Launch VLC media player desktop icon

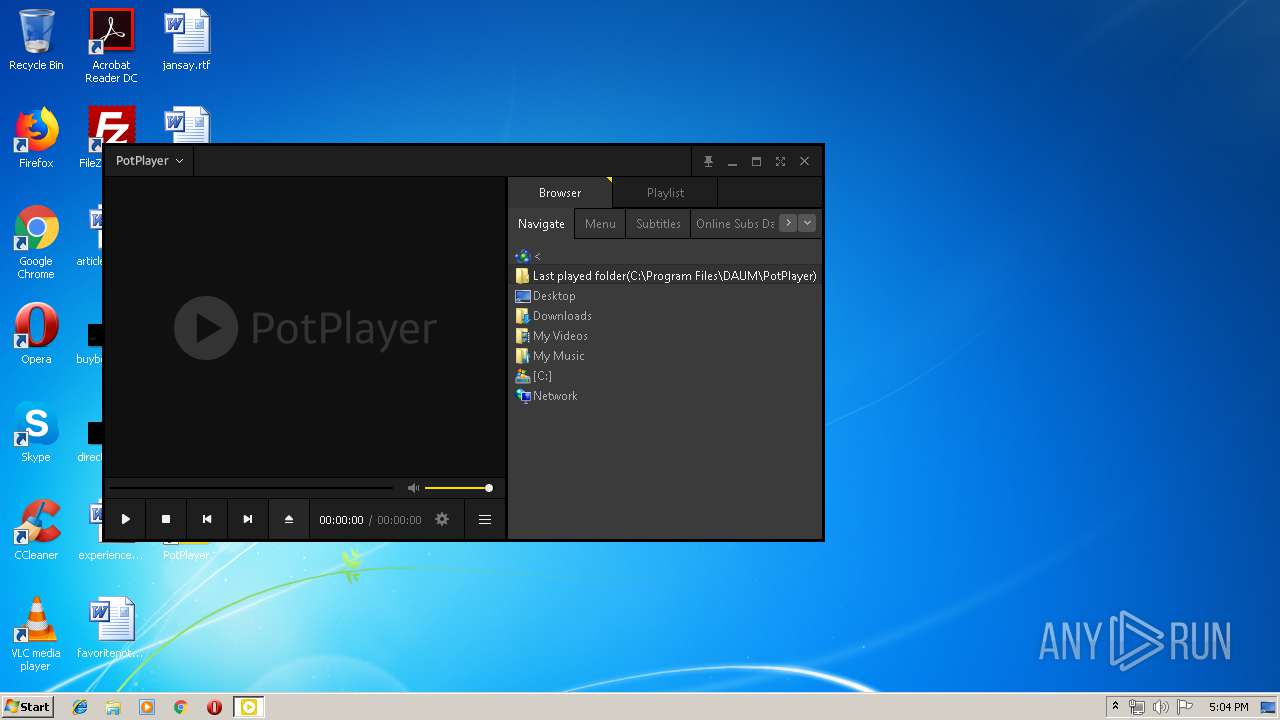[x=36, y=634]
